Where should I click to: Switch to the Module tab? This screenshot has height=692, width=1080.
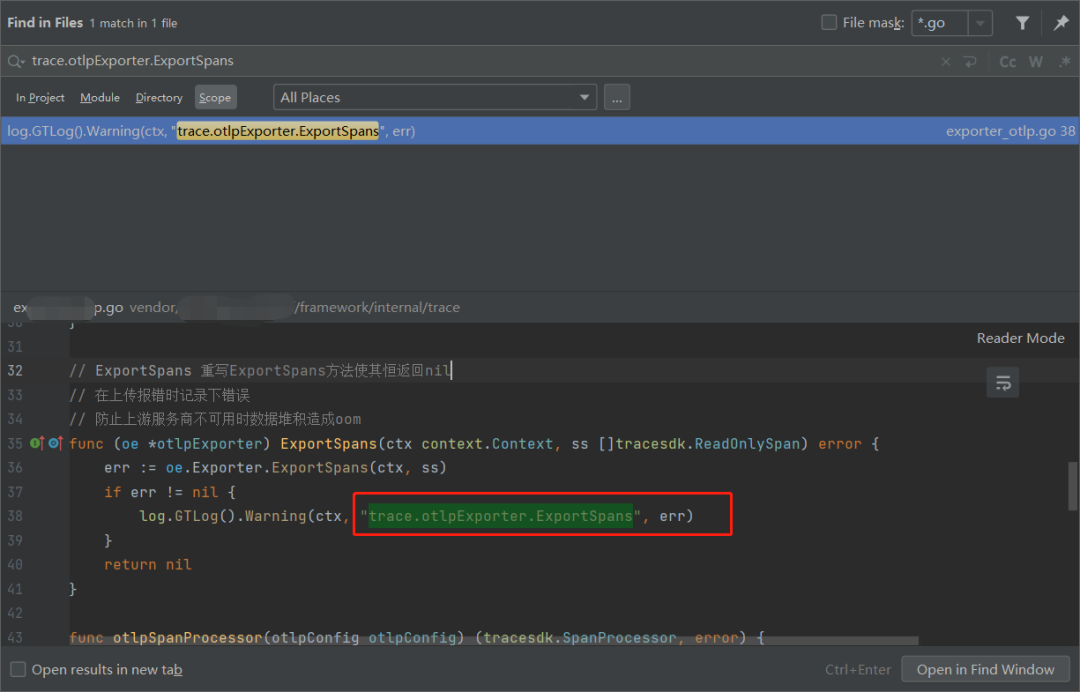100,98
